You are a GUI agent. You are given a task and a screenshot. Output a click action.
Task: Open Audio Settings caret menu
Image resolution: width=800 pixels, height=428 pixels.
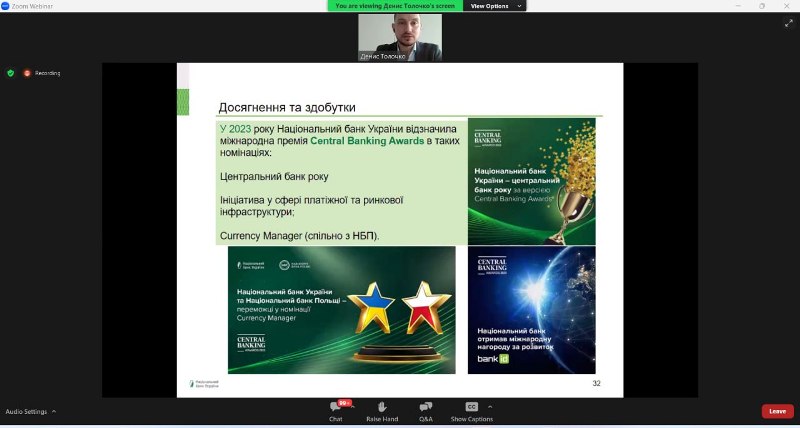pyautogui.click(x=54, y=411)
